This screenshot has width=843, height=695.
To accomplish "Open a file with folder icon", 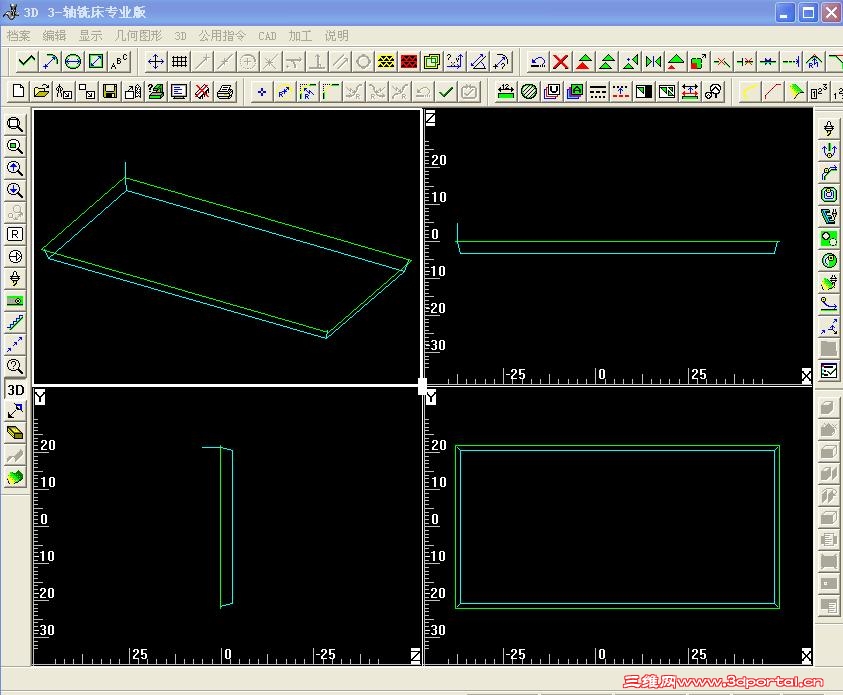I will tap(41, 91).
